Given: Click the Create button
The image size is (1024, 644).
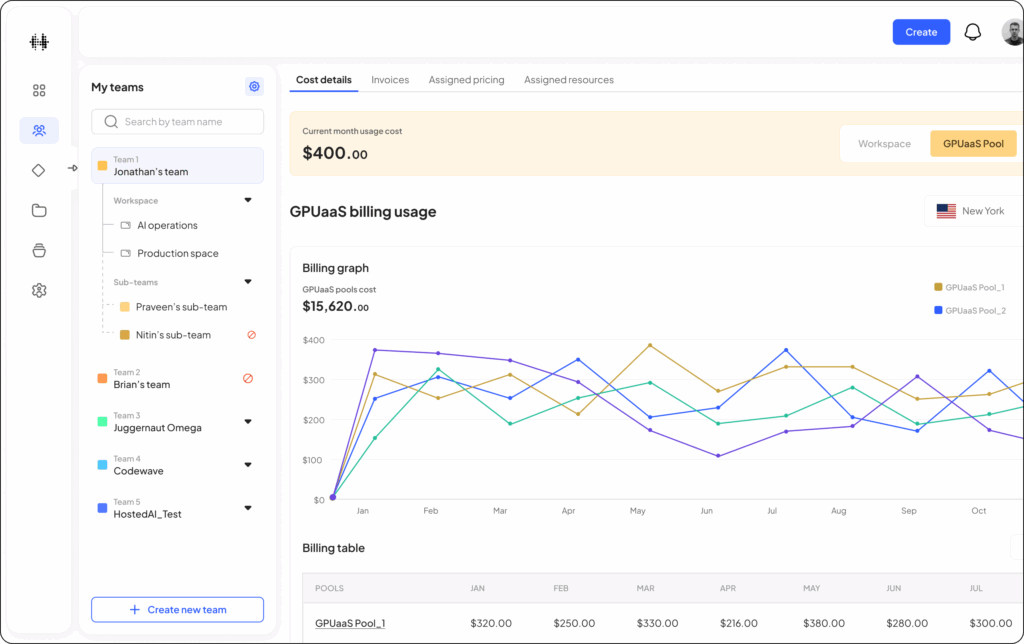Looking at the screenshot, I should click(921, 32).
